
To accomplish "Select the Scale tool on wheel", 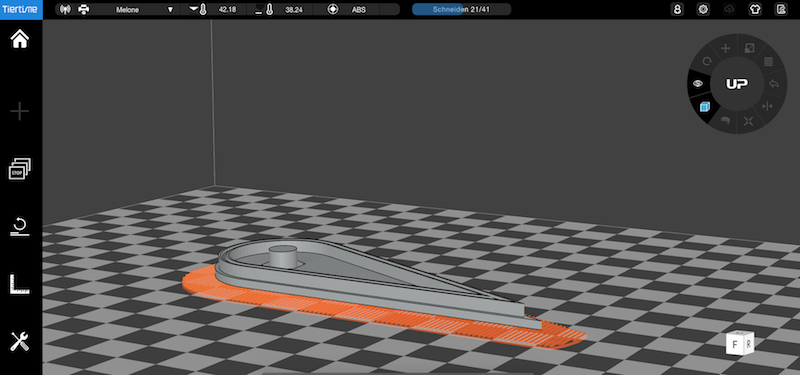I will point(749,48).
